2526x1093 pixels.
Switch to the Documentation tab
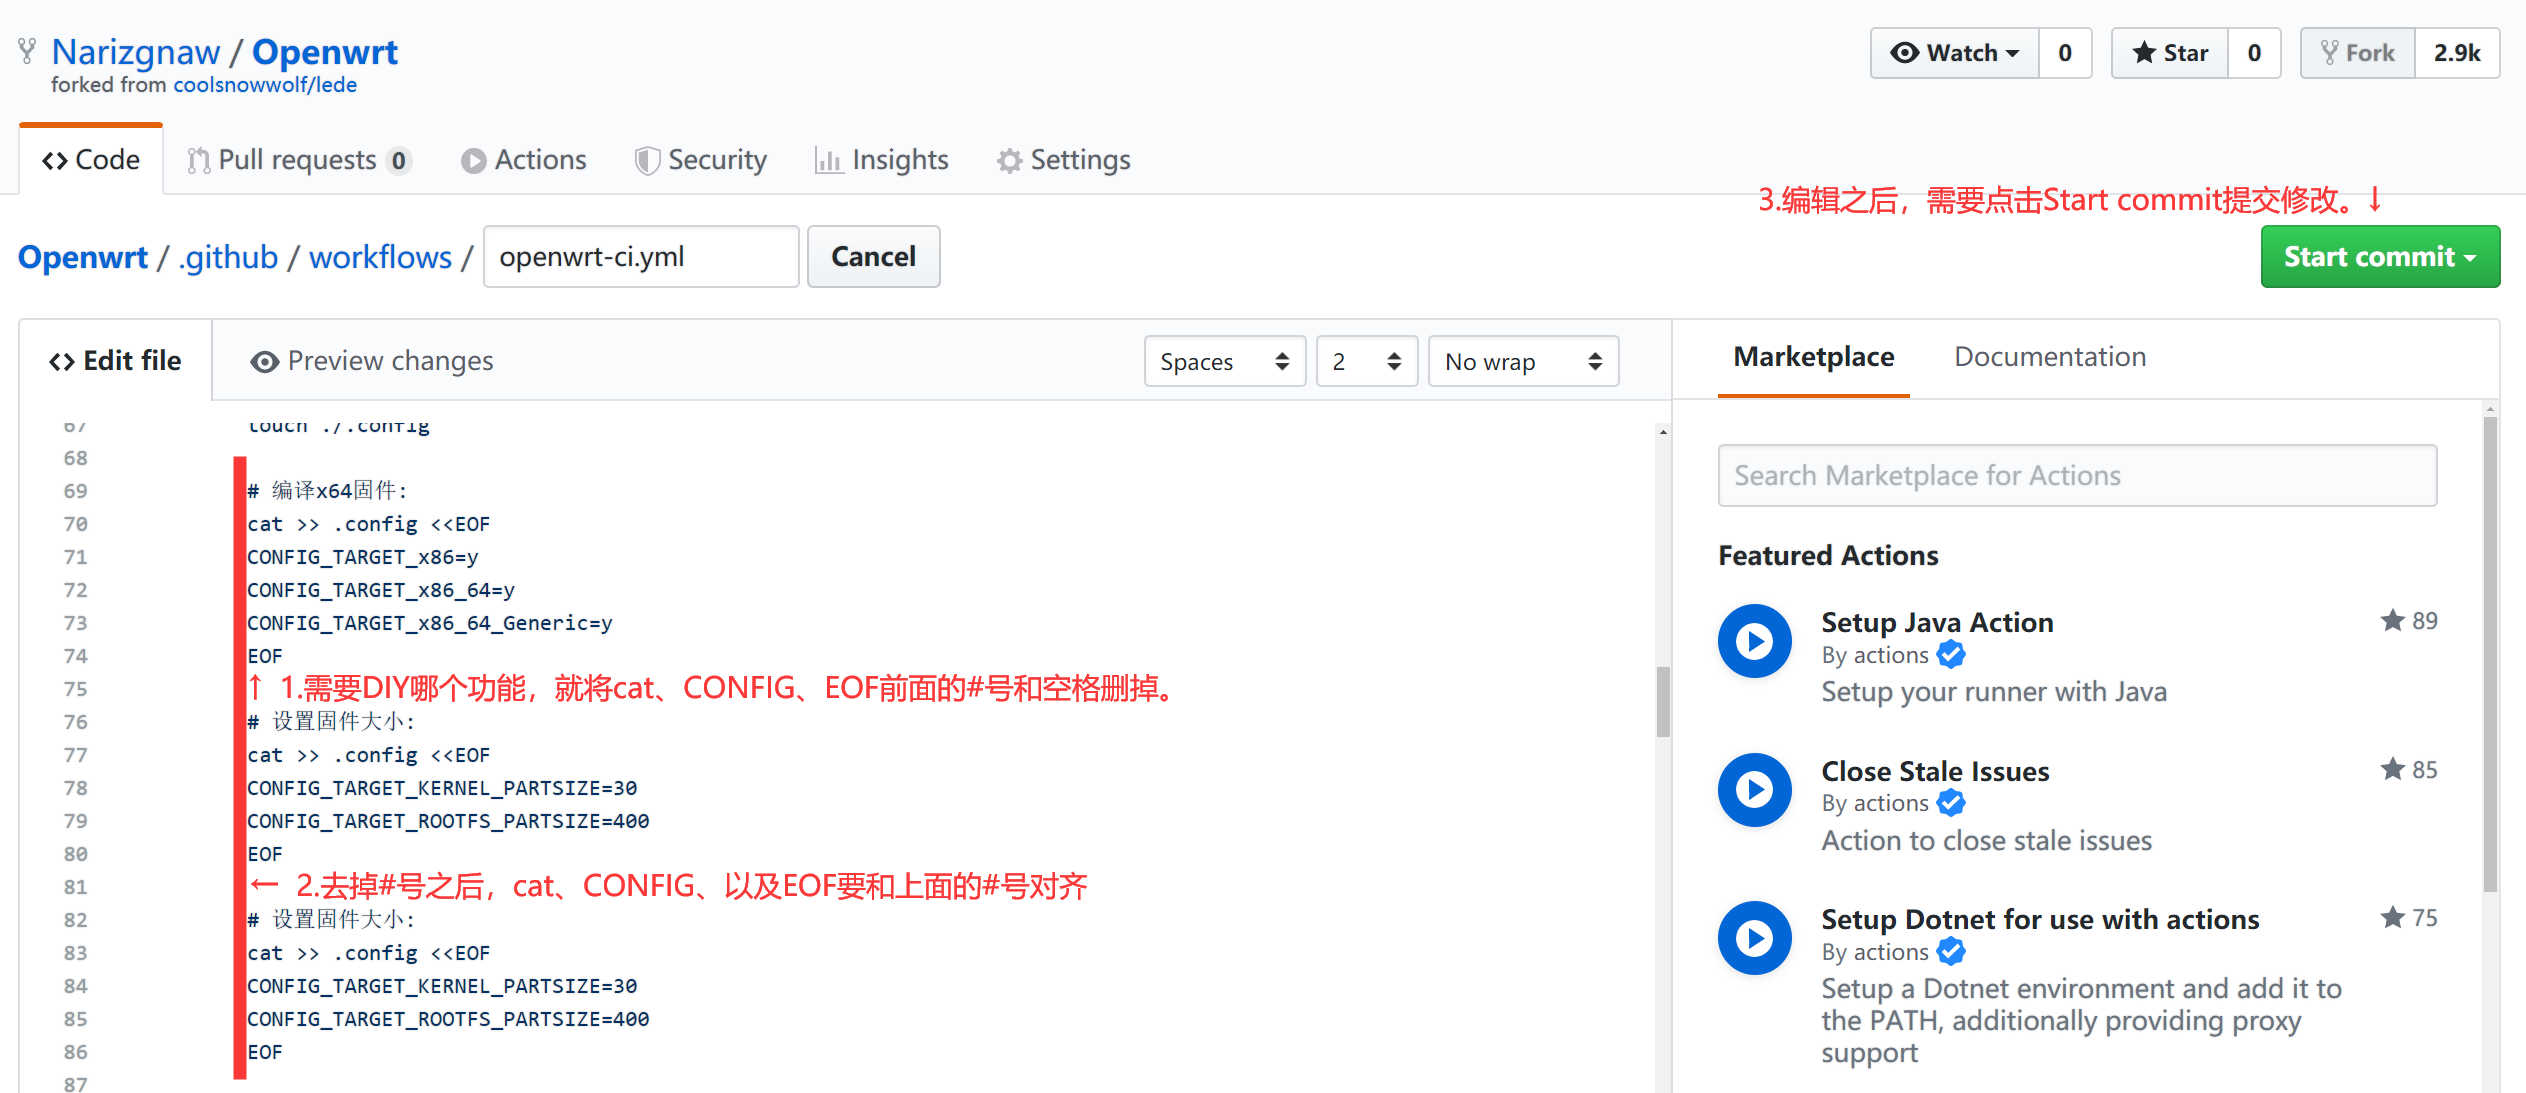[2048, 357]
